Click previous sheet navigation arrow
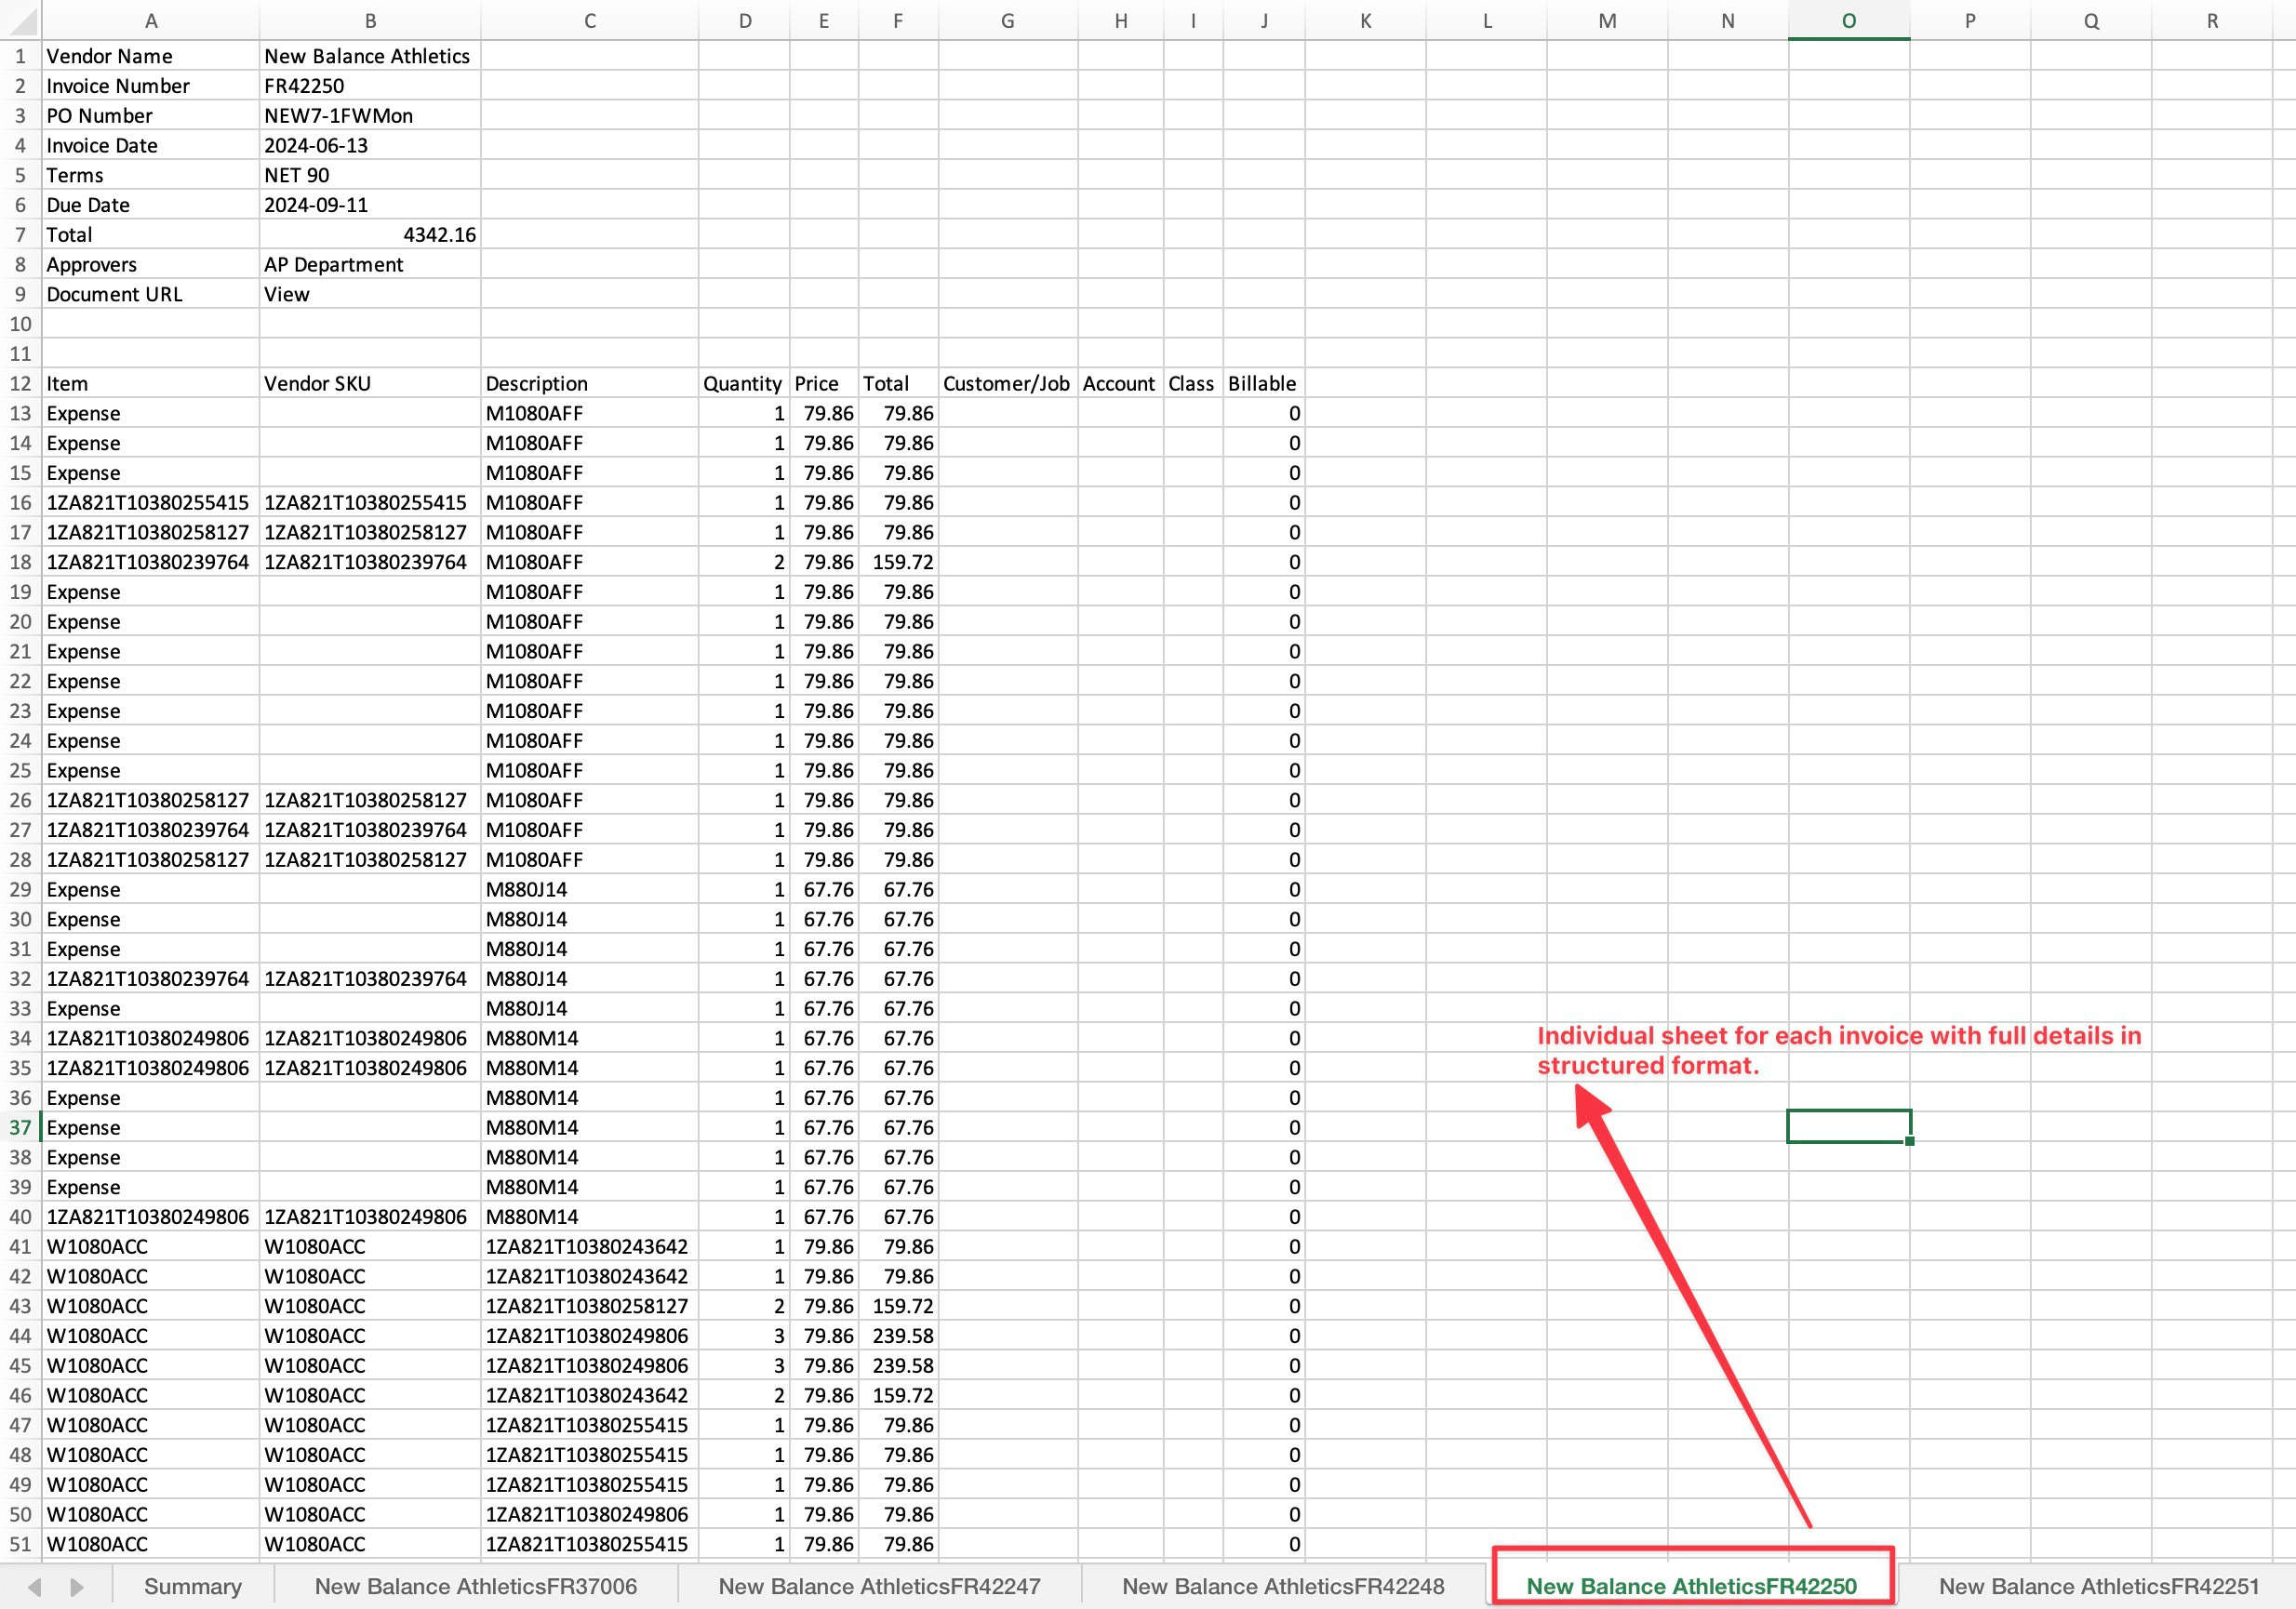The height and width of the screenshot is (1609, 2296). (35, 1587)
